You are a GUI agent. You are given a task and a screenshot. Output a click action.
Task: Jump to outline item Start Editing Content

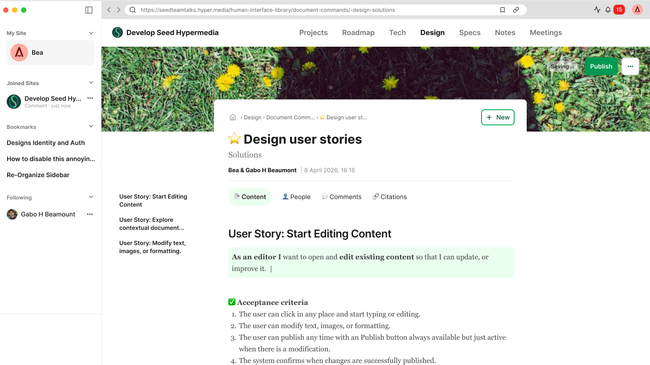point(153,200)
